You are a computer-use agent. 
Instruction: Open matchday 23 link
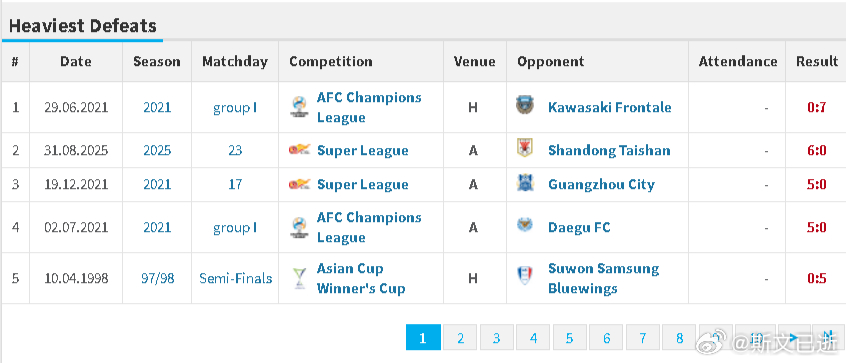235,150
